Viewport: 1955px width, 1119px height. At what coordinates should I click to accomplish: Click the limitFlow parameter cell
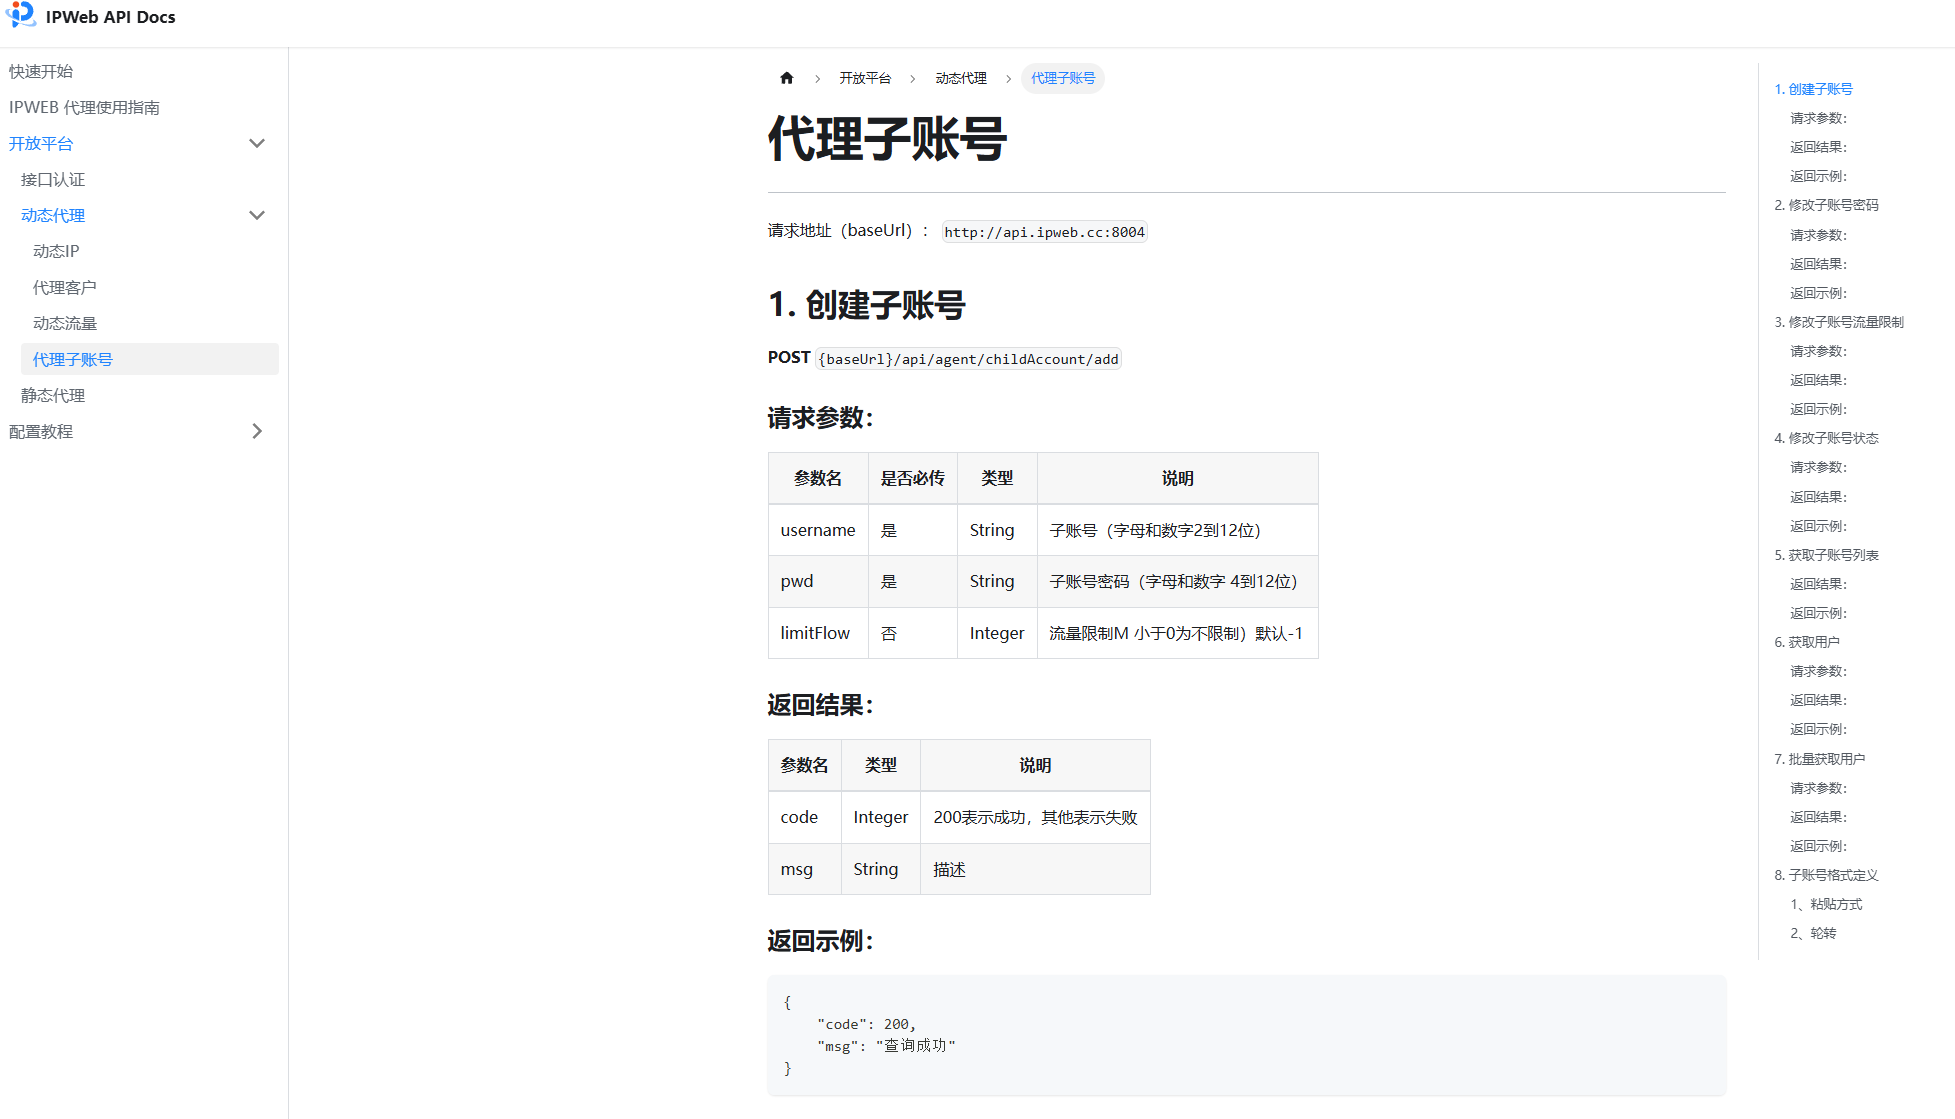point(818,633)
